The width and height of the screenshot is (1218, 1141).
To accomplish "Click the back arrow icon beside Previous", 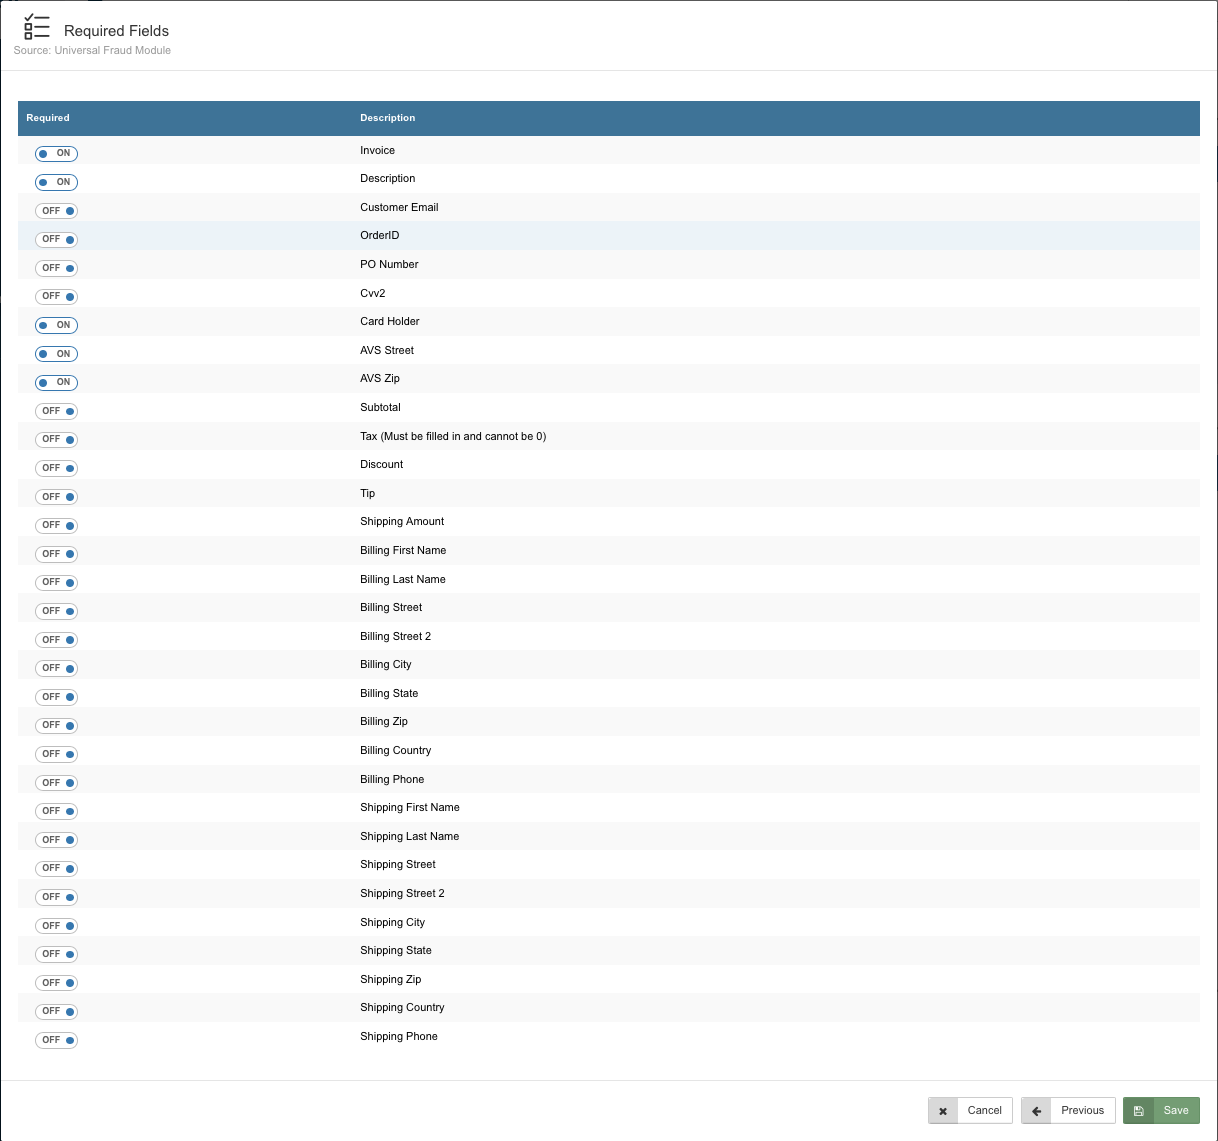I will click(1036, 1111).
